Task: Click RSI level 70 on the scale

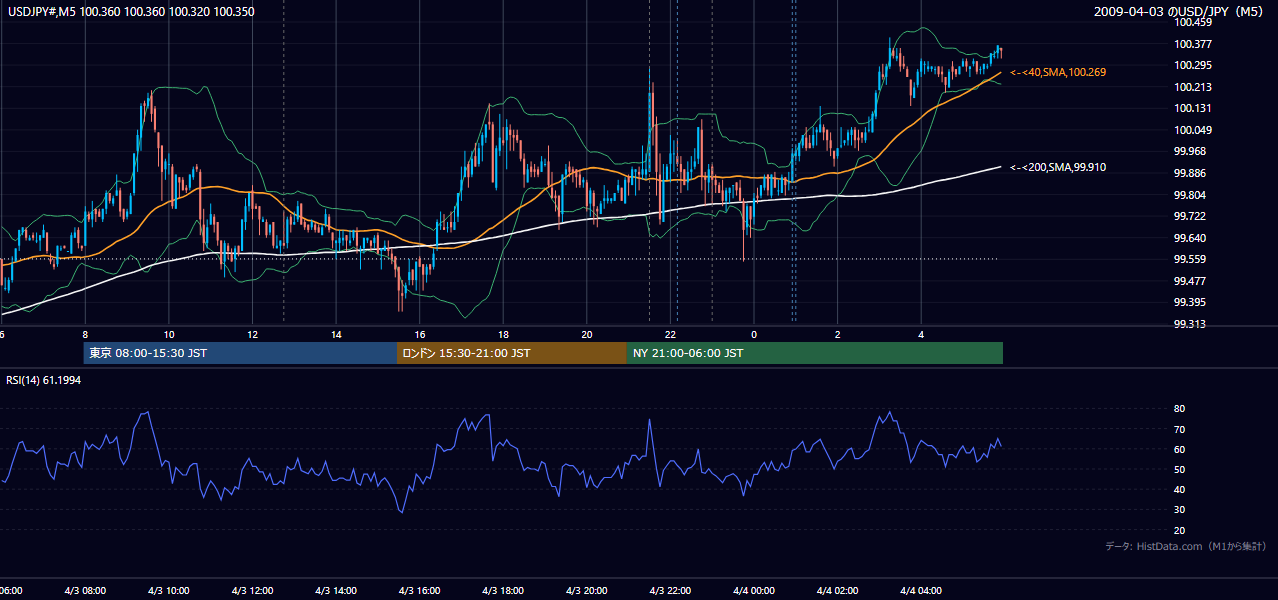Action: click(x=1179, y=429)
